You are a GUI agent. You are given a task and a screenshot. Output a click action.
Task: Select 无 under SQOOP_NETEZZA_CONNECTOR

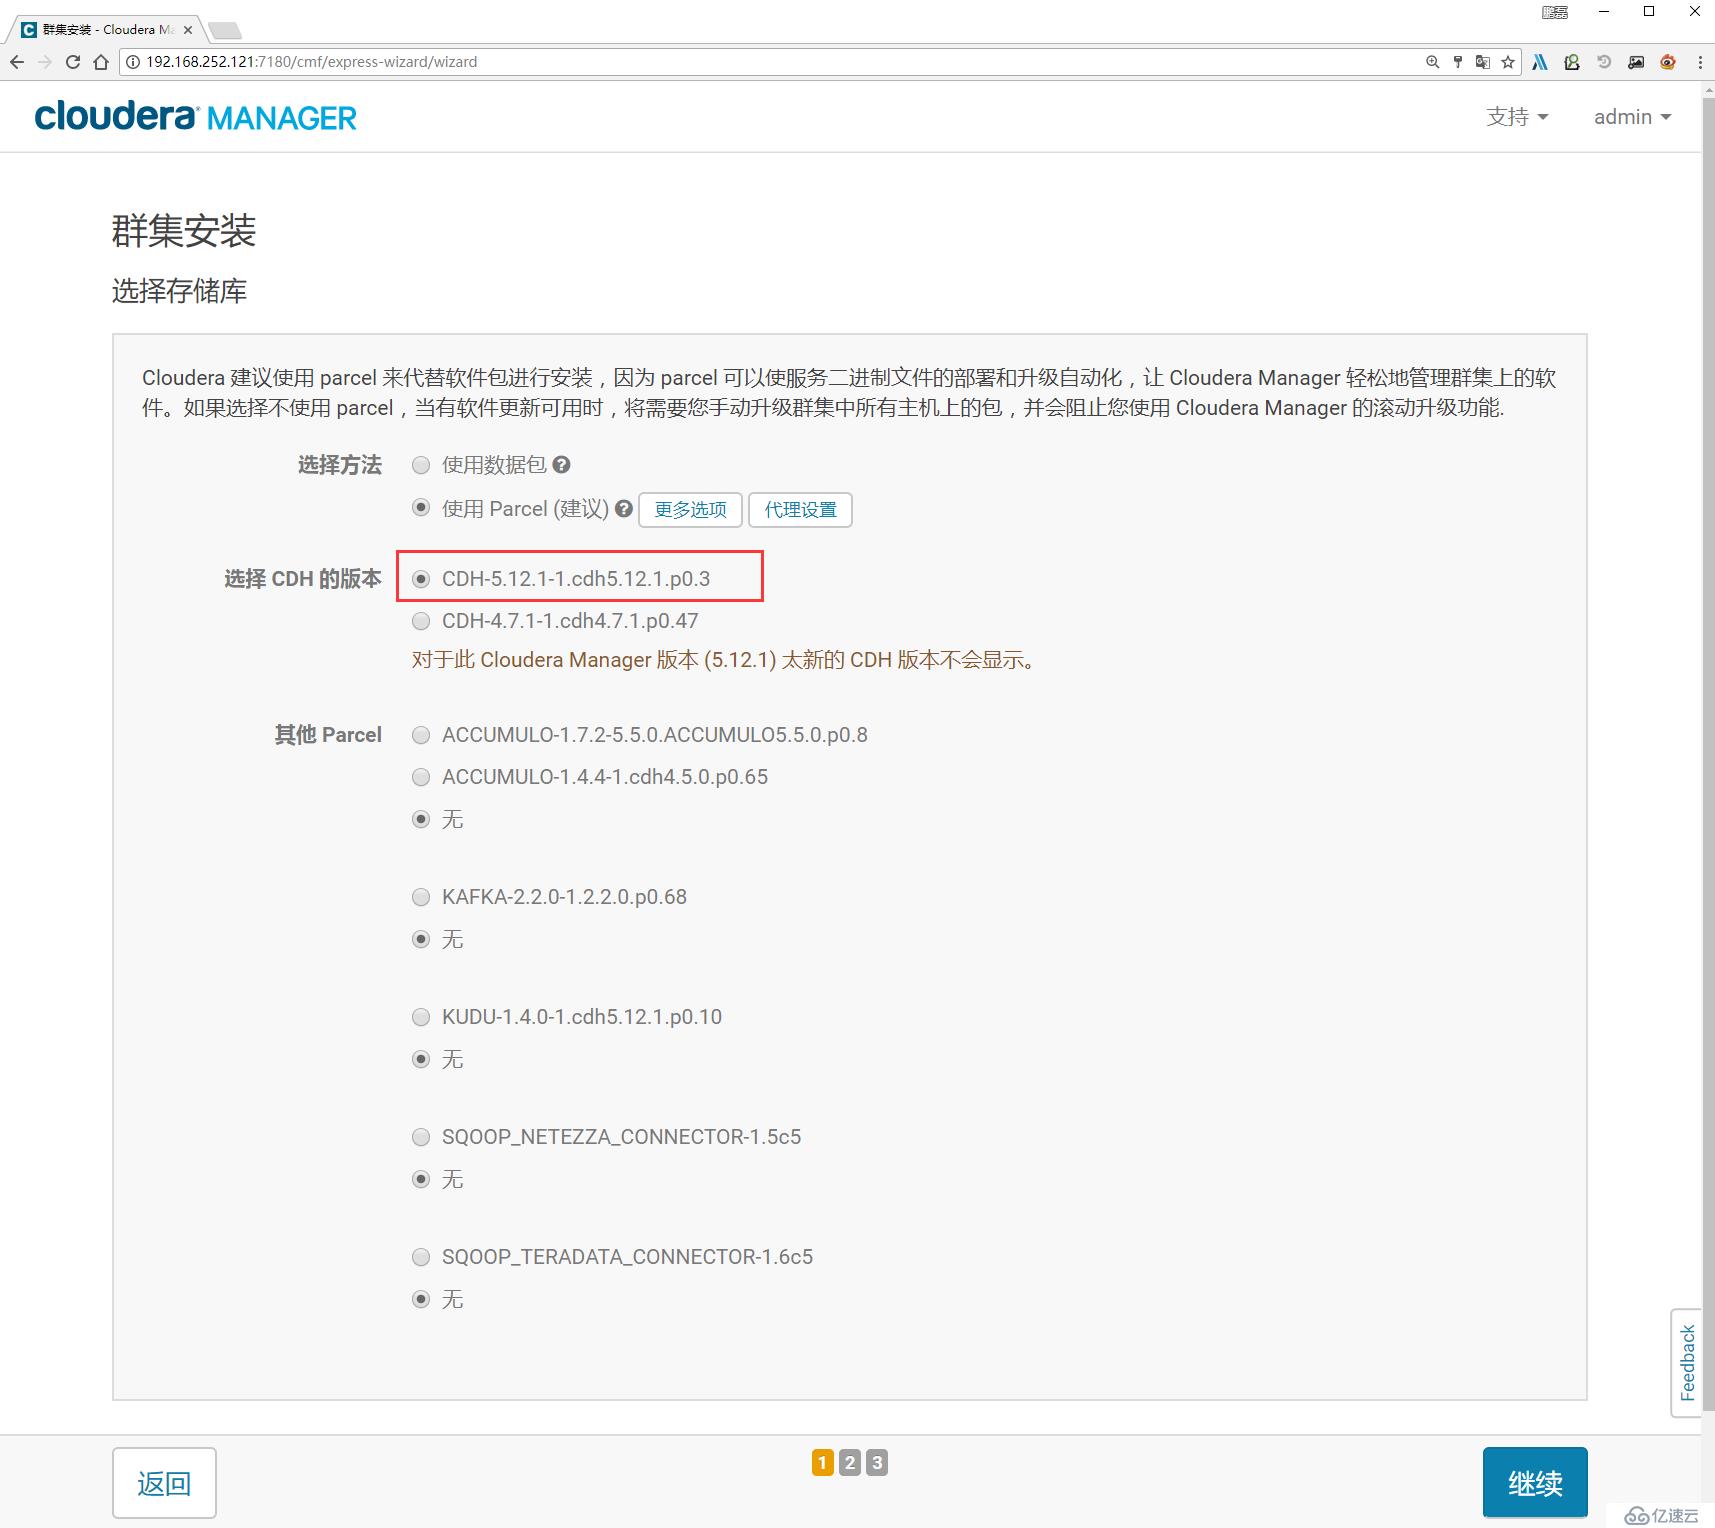421,1179
